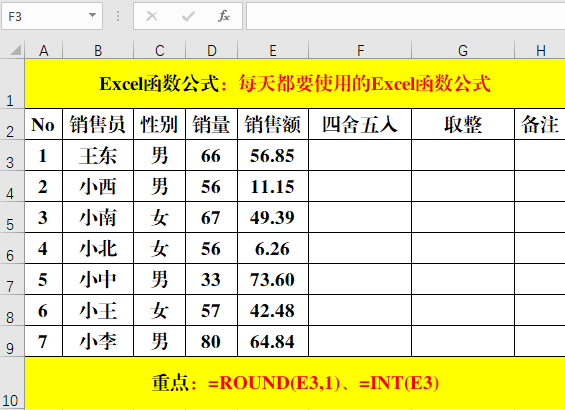565x410 pixels.
Task: Click the sales amount cell '56.85'
Action: (x=273, y=155)
